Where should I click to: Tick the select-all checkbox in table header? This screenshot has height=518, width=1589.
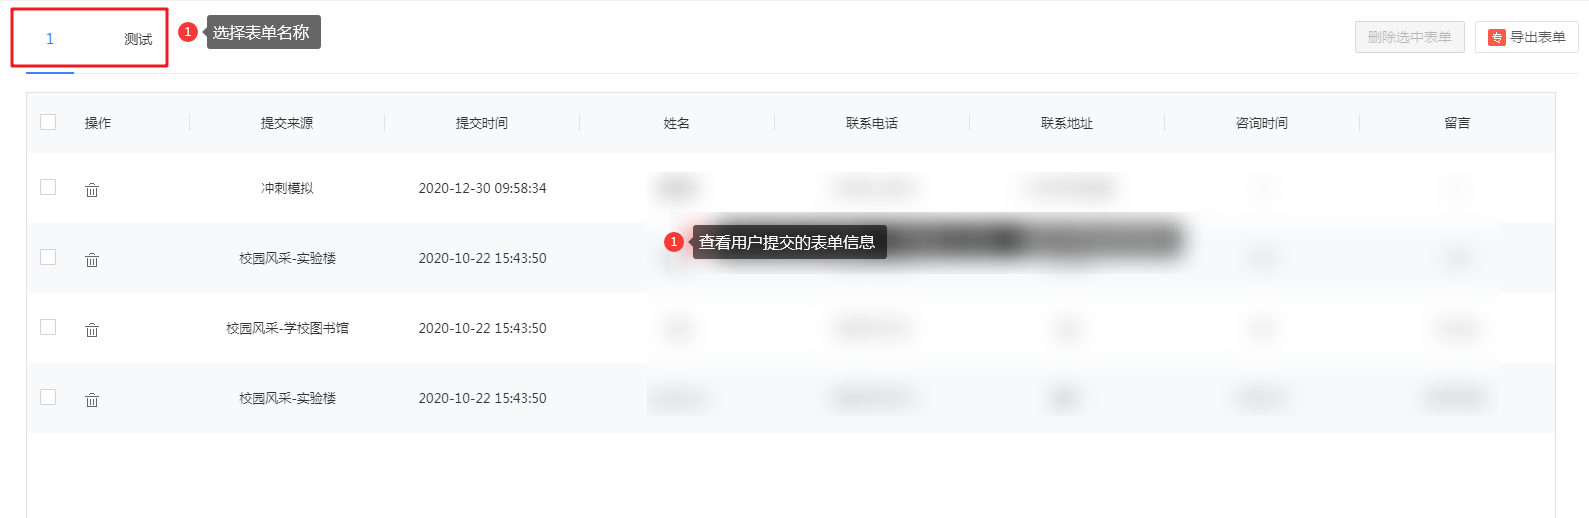[48, 122]
